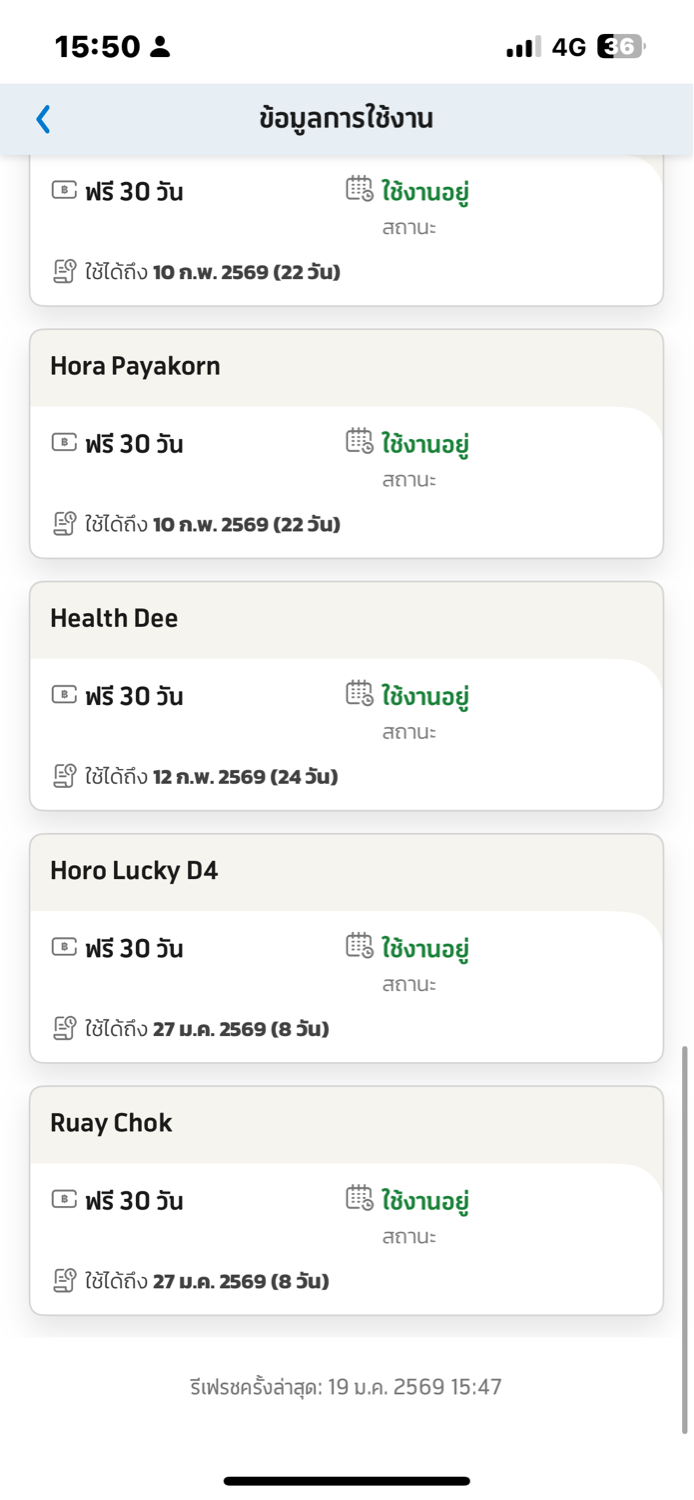Select the Horo Lucky D4 service title
Viewport: 694px width, 1500px height.
pyautogui.click(x=134, y=870)
